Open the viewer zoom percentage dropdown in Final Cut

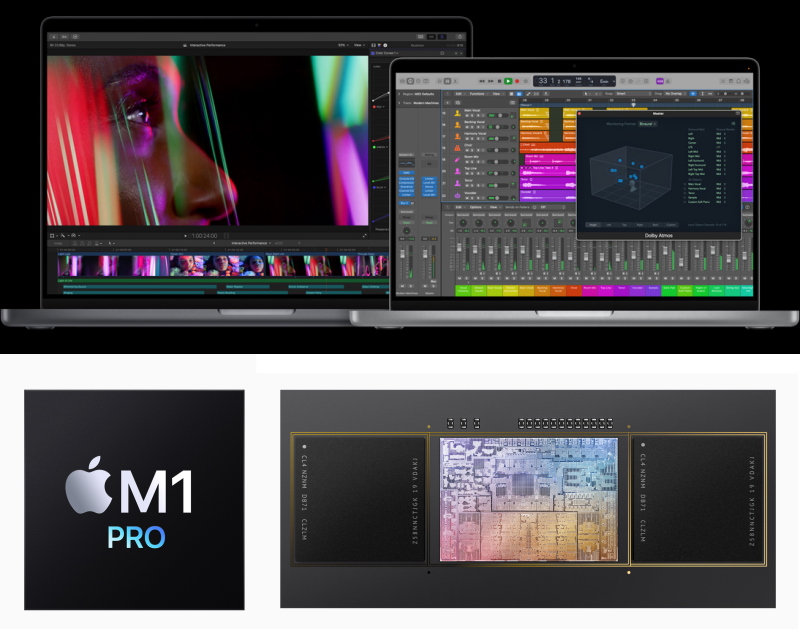(343, 45)
